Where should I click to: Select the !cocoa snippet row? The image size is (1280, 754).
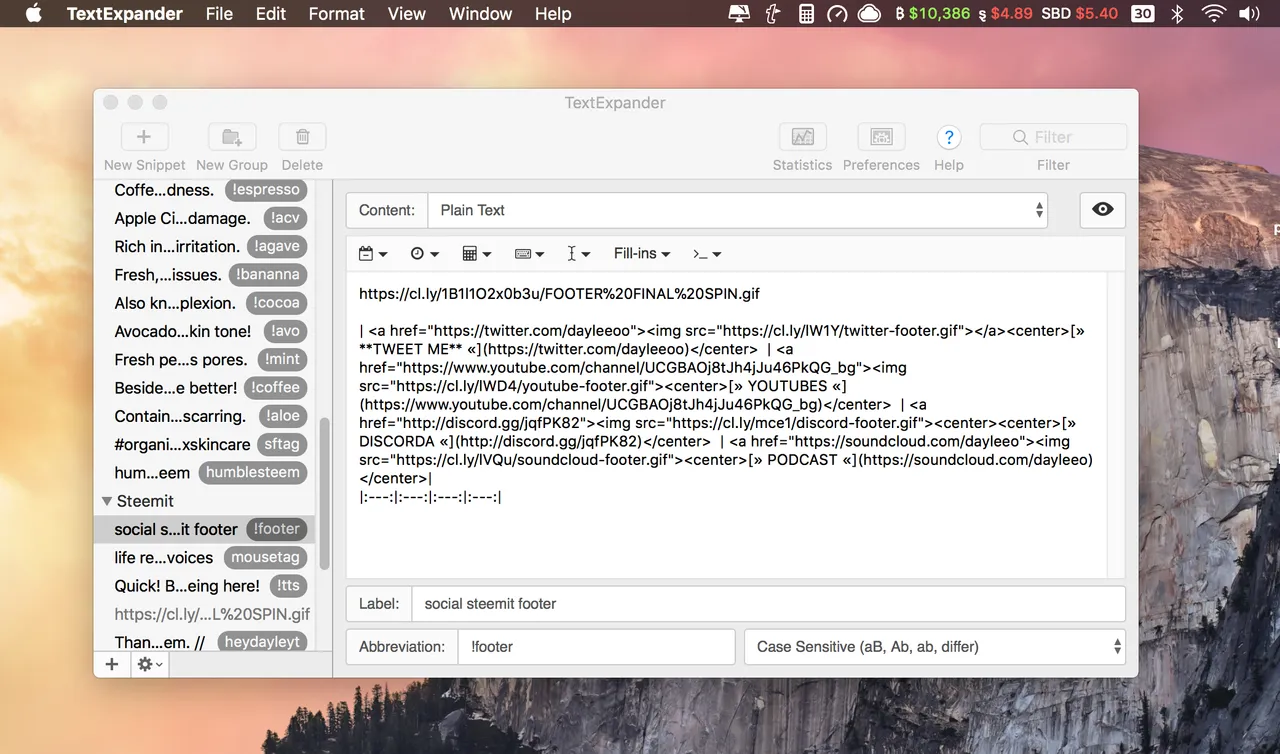(x=205, y=303)
